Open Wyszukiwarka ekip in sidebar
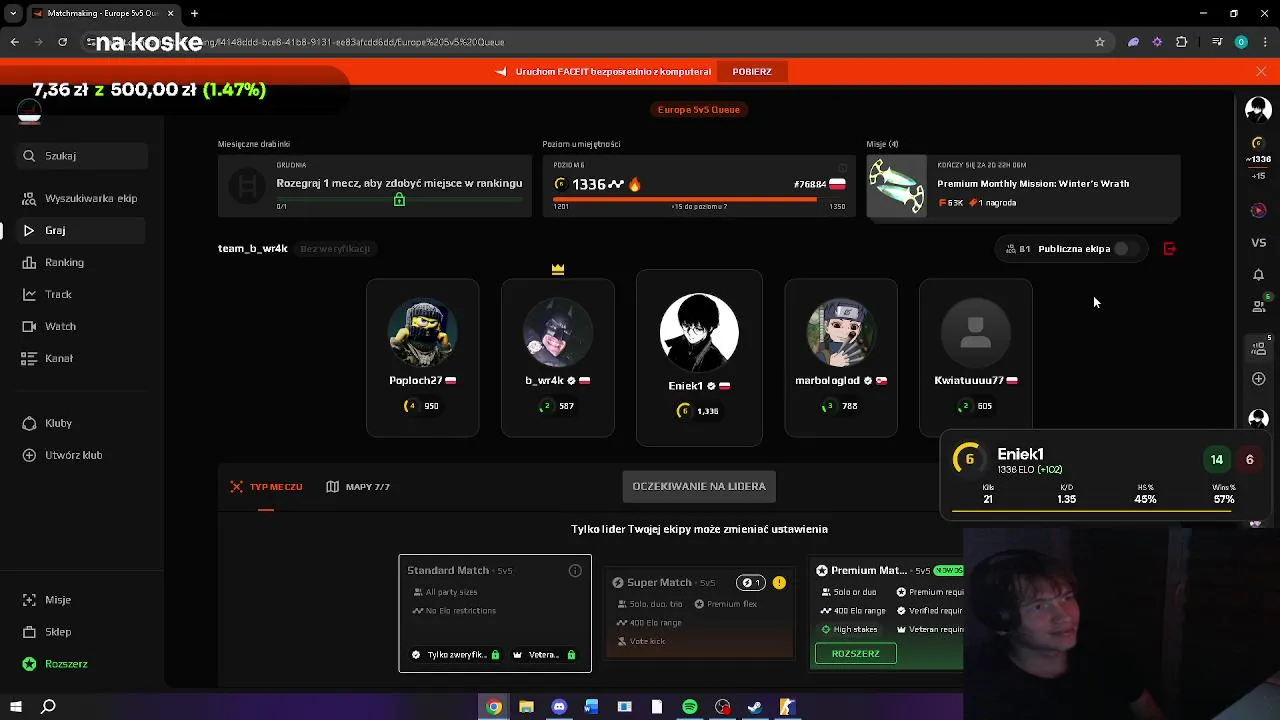This screenshot has height=720, width=1280. 80,198
